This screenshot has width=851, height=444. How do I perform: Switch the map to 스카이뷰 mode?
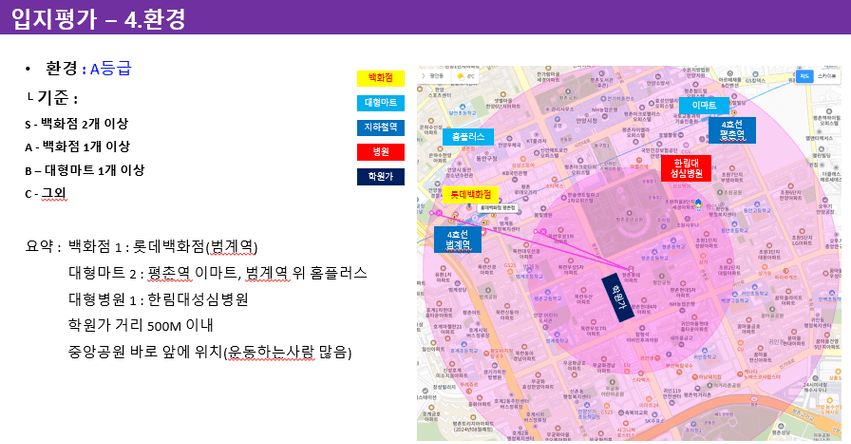(827, 77)
